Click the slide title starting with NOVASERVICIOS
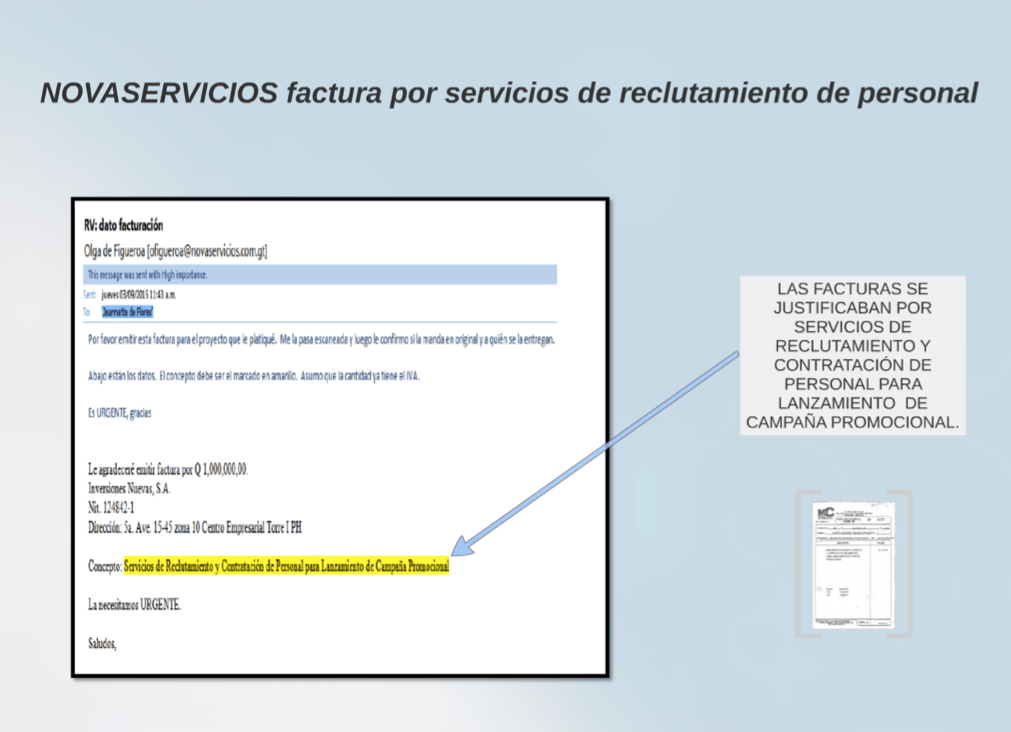This screenshot has height=732, width=1011. tap(508, 94)
